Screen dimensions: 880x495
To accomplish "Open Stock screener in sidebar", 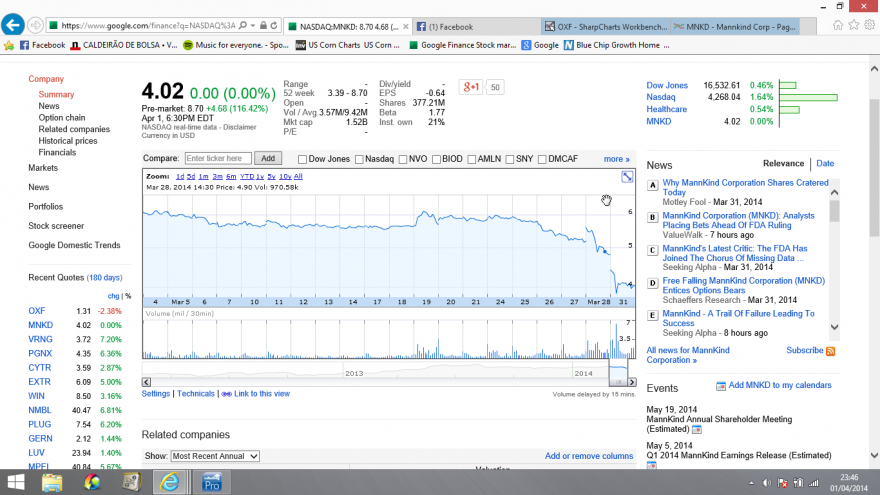I will click(56, 226).
